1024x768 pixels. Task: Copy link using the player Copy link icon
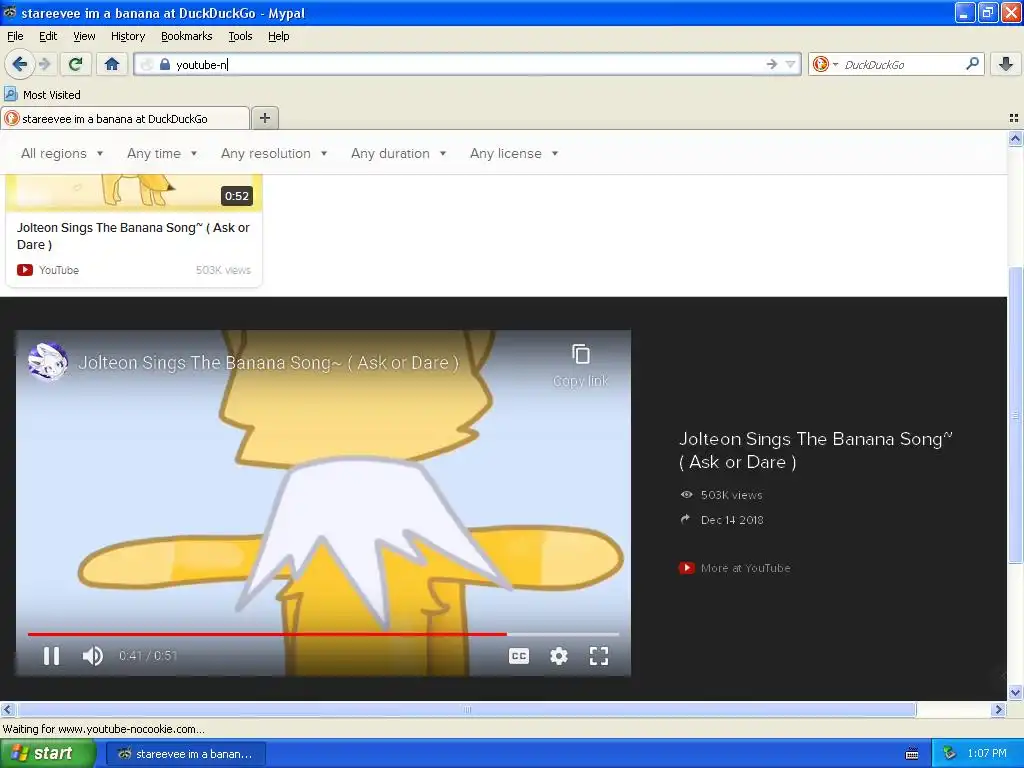581,355
